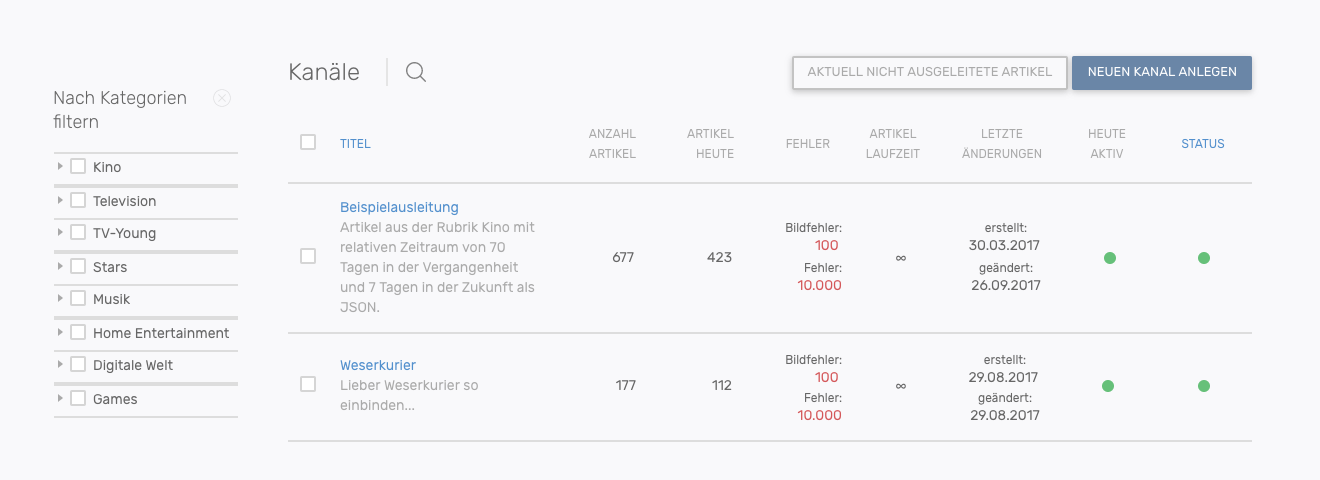Enable the Kino category checkbox
This screenshot has height=480, width=1320.
pos(78,167)
